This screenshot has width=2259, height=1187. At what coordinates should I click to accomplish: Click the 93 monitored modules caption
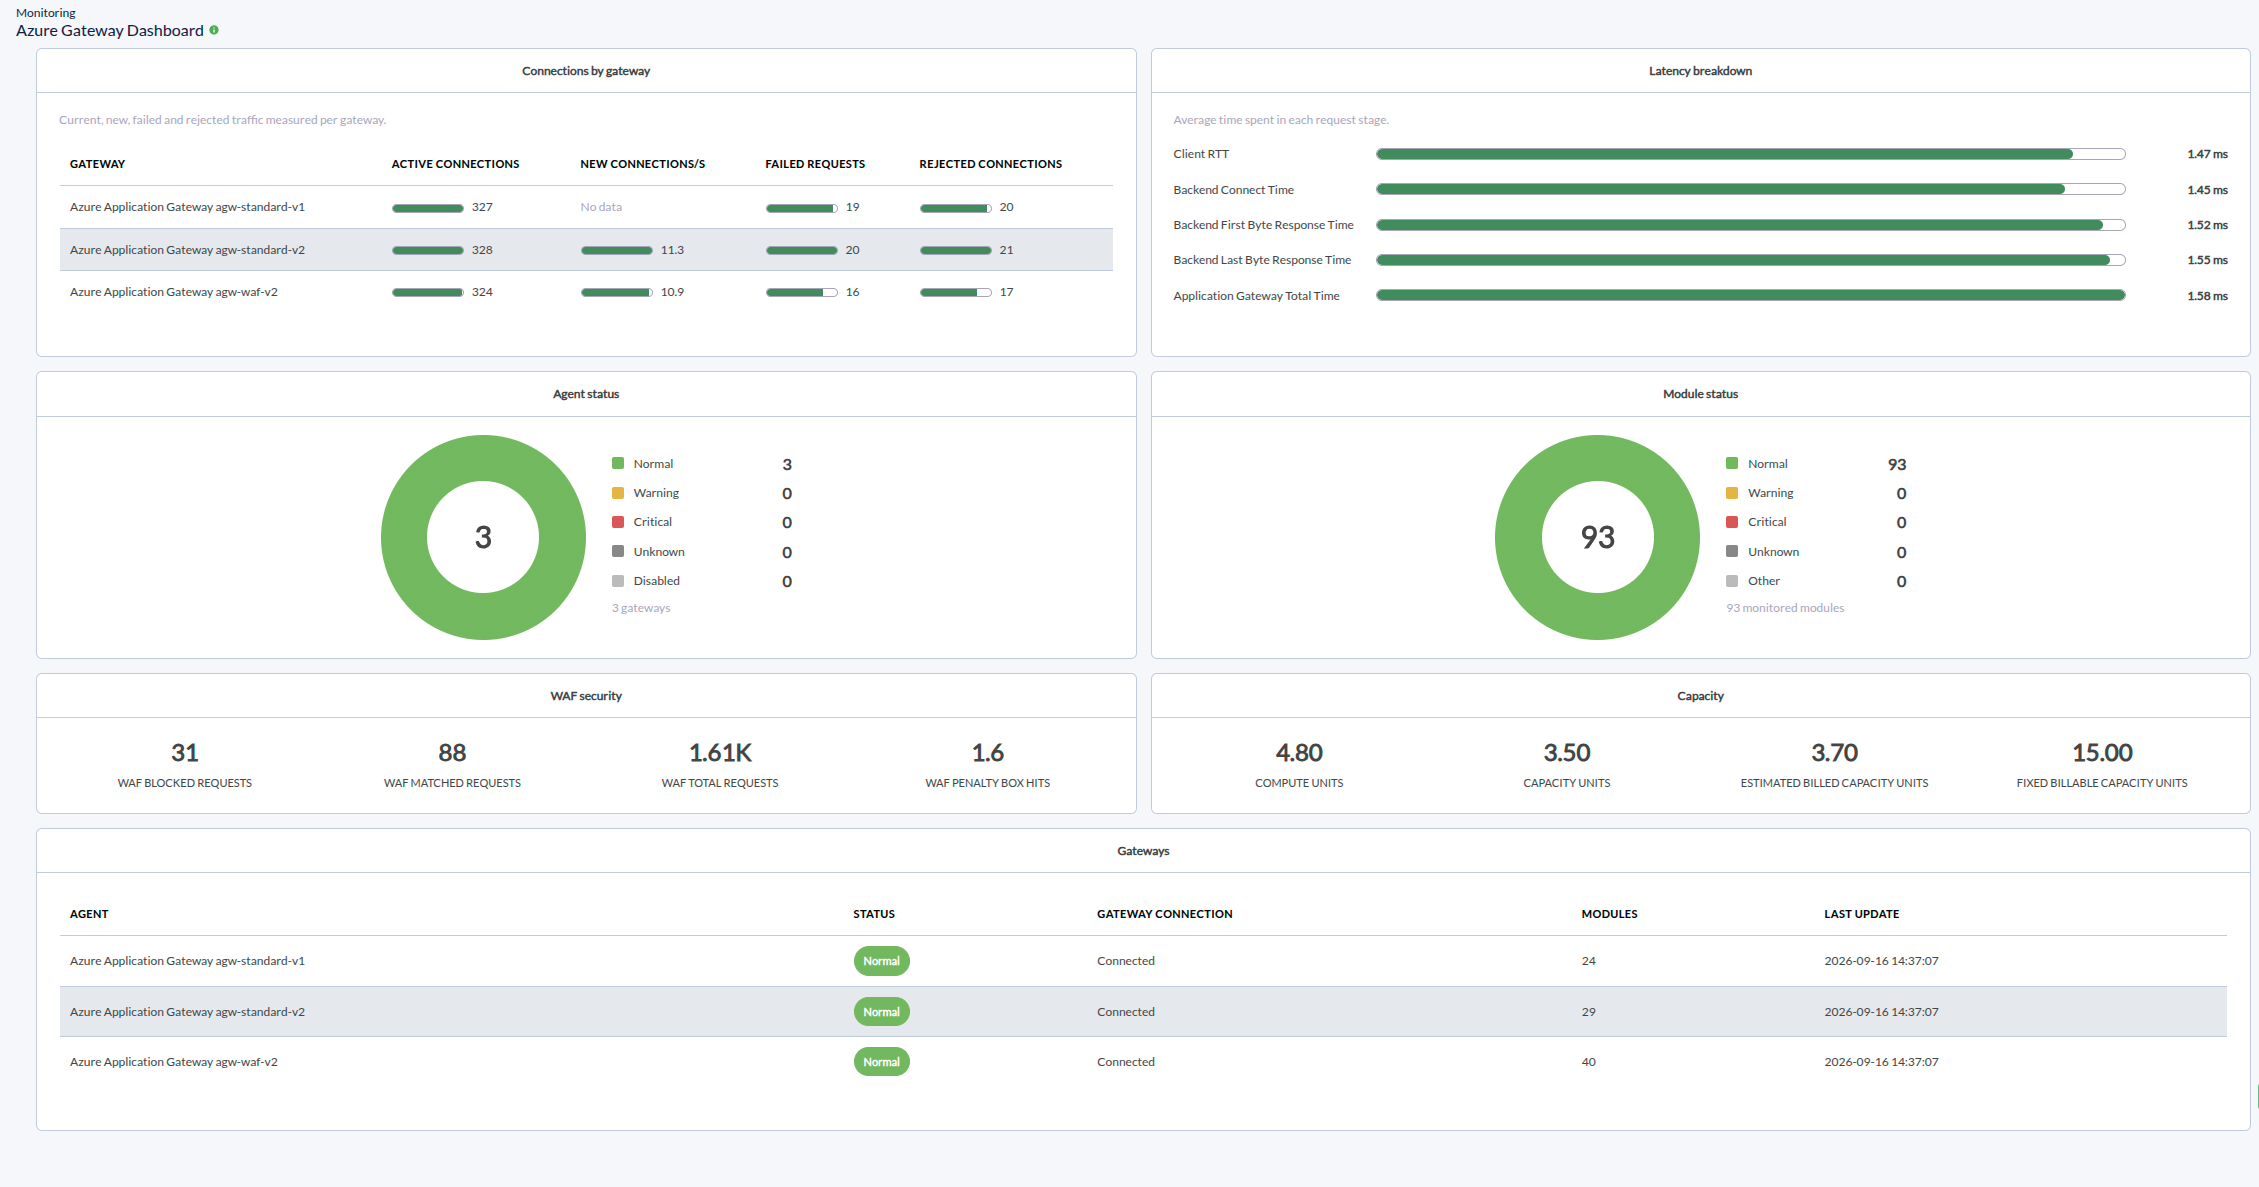coord(1785,608)
